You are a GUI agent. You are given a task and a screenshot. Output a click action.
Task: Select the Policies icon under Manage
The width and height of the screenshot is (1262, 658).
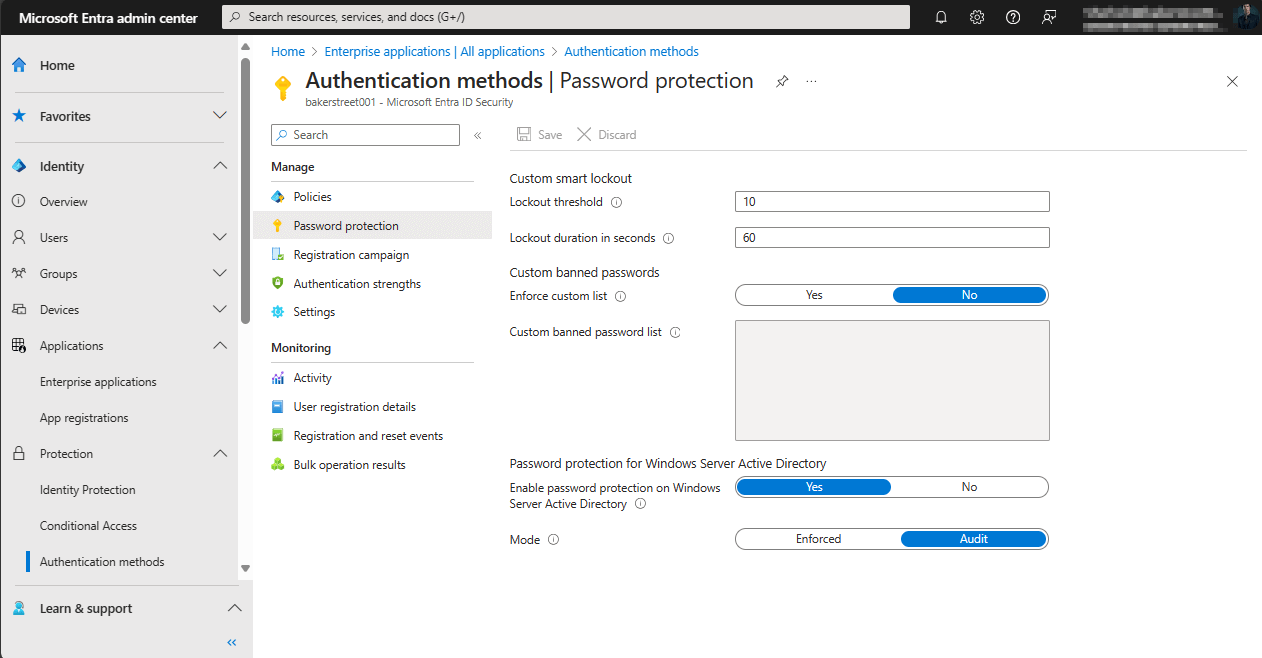coord(277,196)
